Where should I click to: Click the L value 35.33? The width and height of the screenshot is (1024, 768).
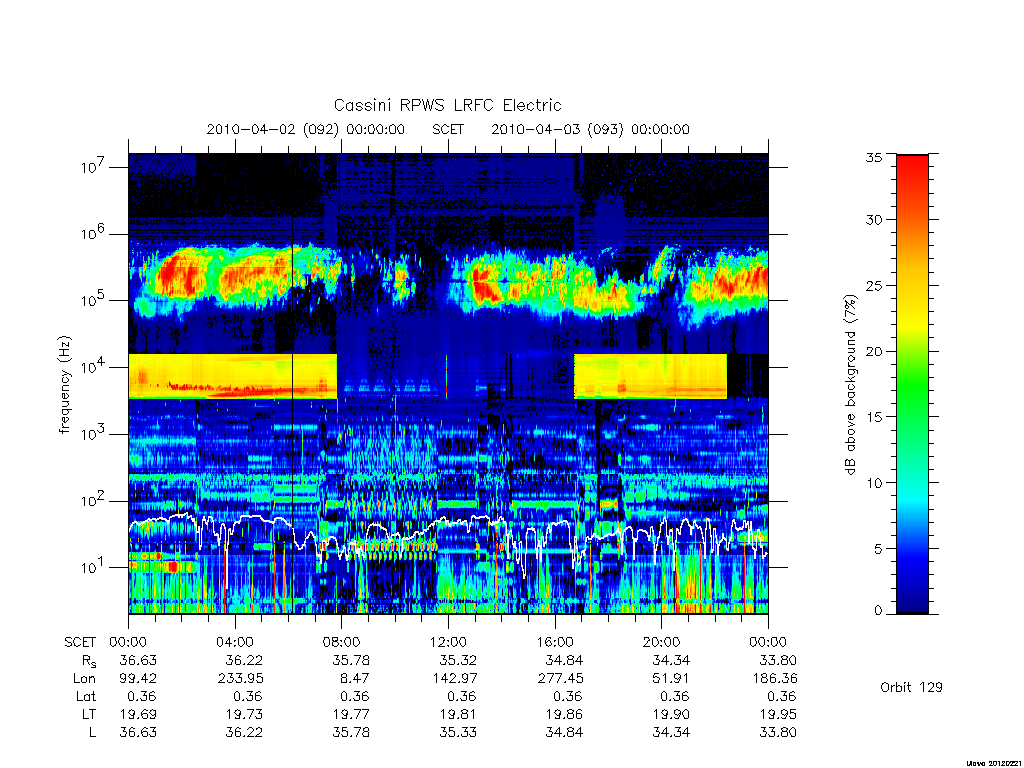(458, 733)
